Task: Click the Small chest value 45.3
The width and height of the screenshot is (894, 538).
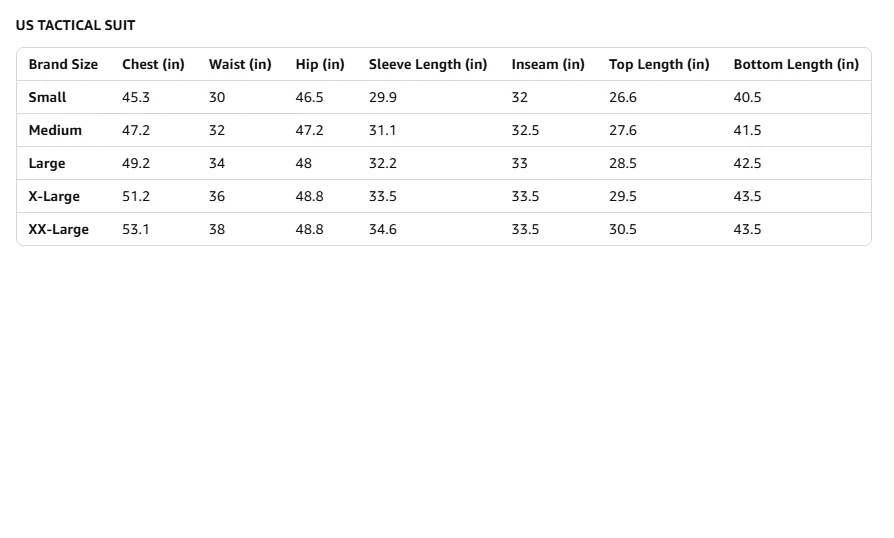Action: click(x=136, y=97)
